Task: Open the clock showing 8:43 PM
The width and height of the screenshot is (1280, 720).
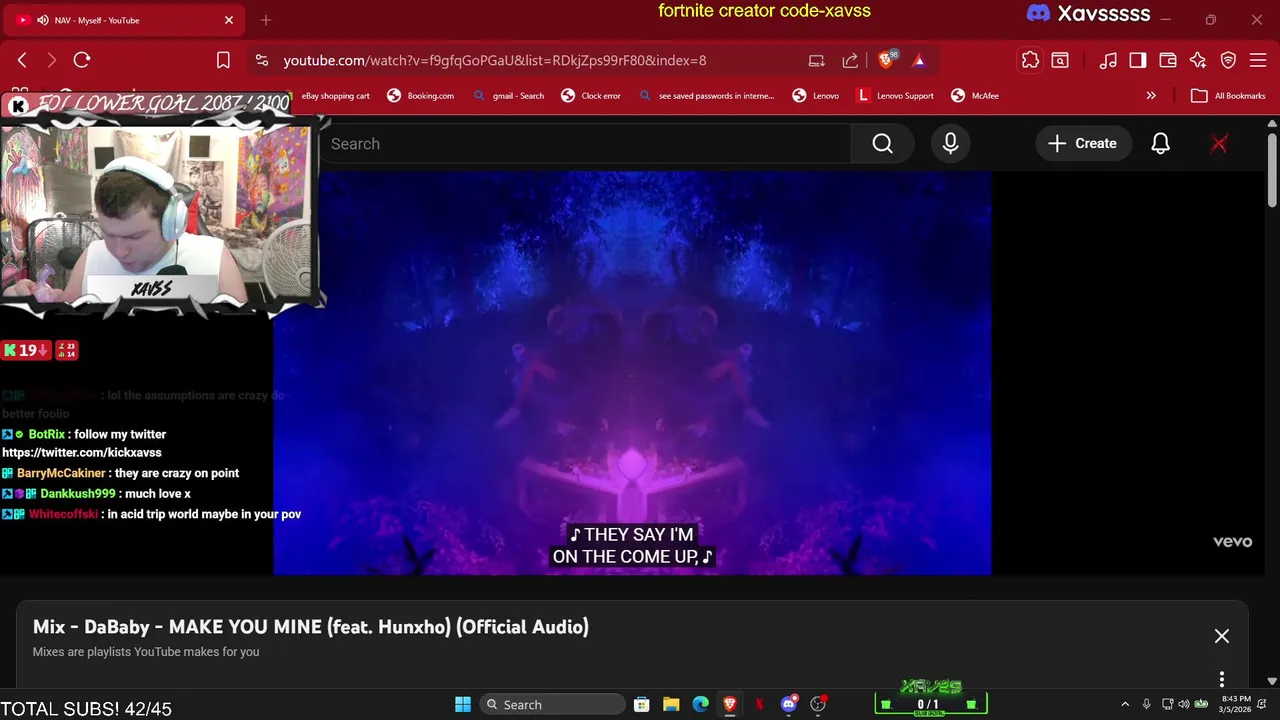Action: pos(1234,704)
